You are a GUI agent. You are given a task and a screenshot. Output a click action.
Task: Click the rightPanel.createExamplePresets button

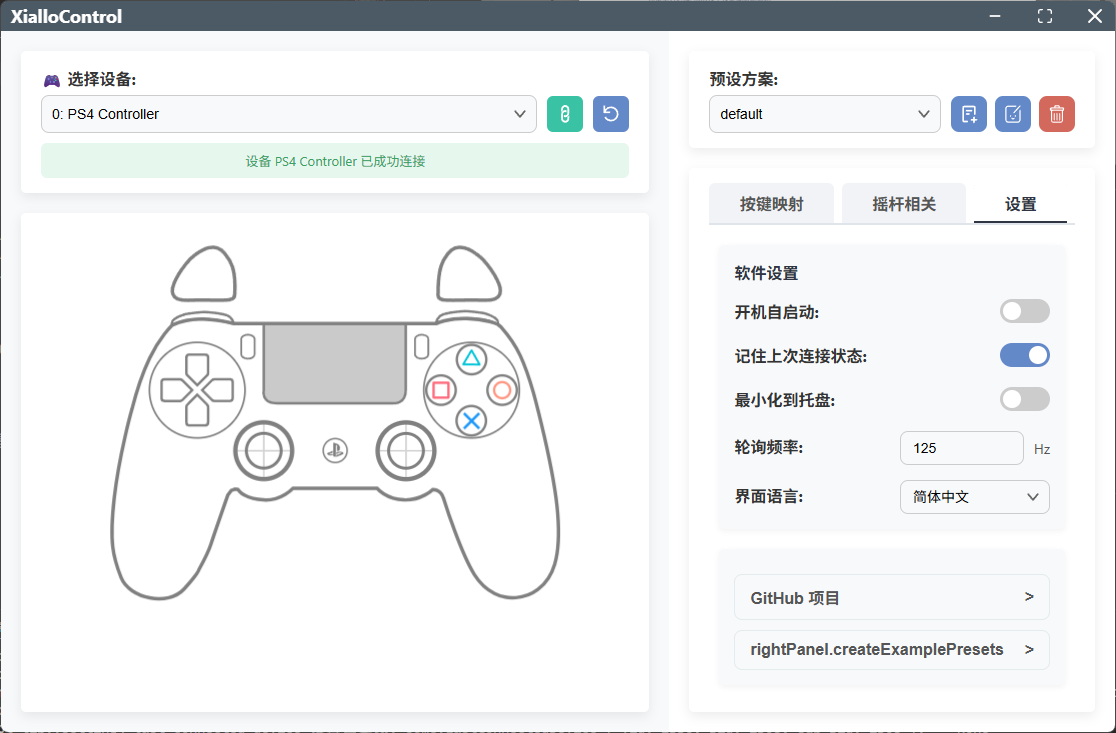point(892,650)
